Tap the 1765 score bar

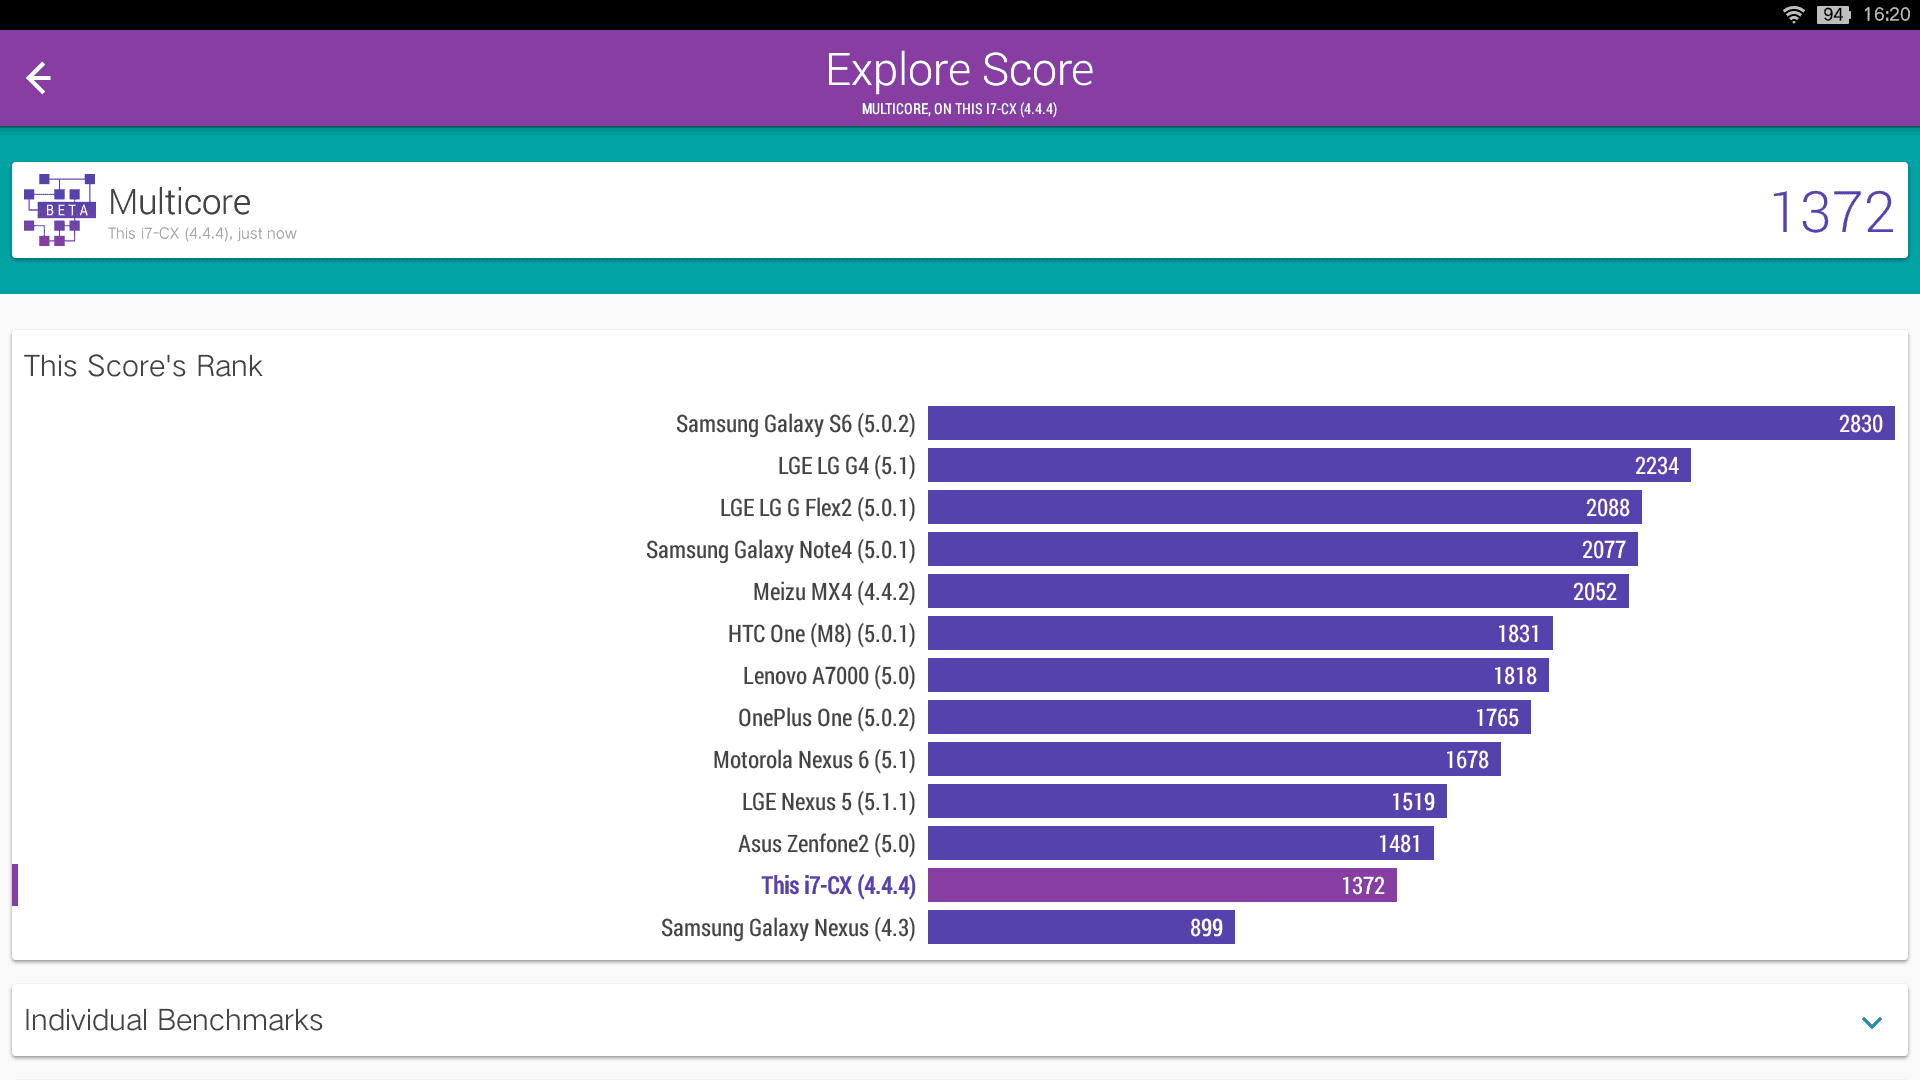pos(1229,717)
